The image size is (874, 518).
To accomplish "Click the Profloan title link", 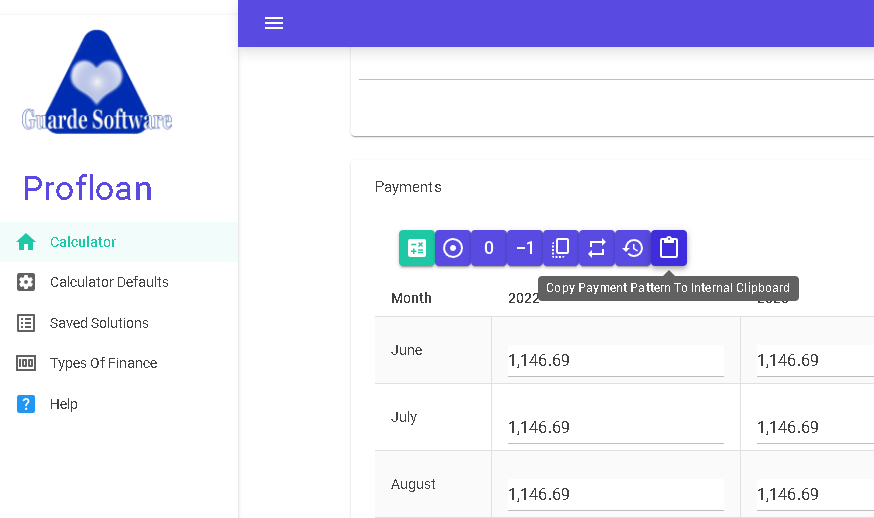I will (88, 188).
